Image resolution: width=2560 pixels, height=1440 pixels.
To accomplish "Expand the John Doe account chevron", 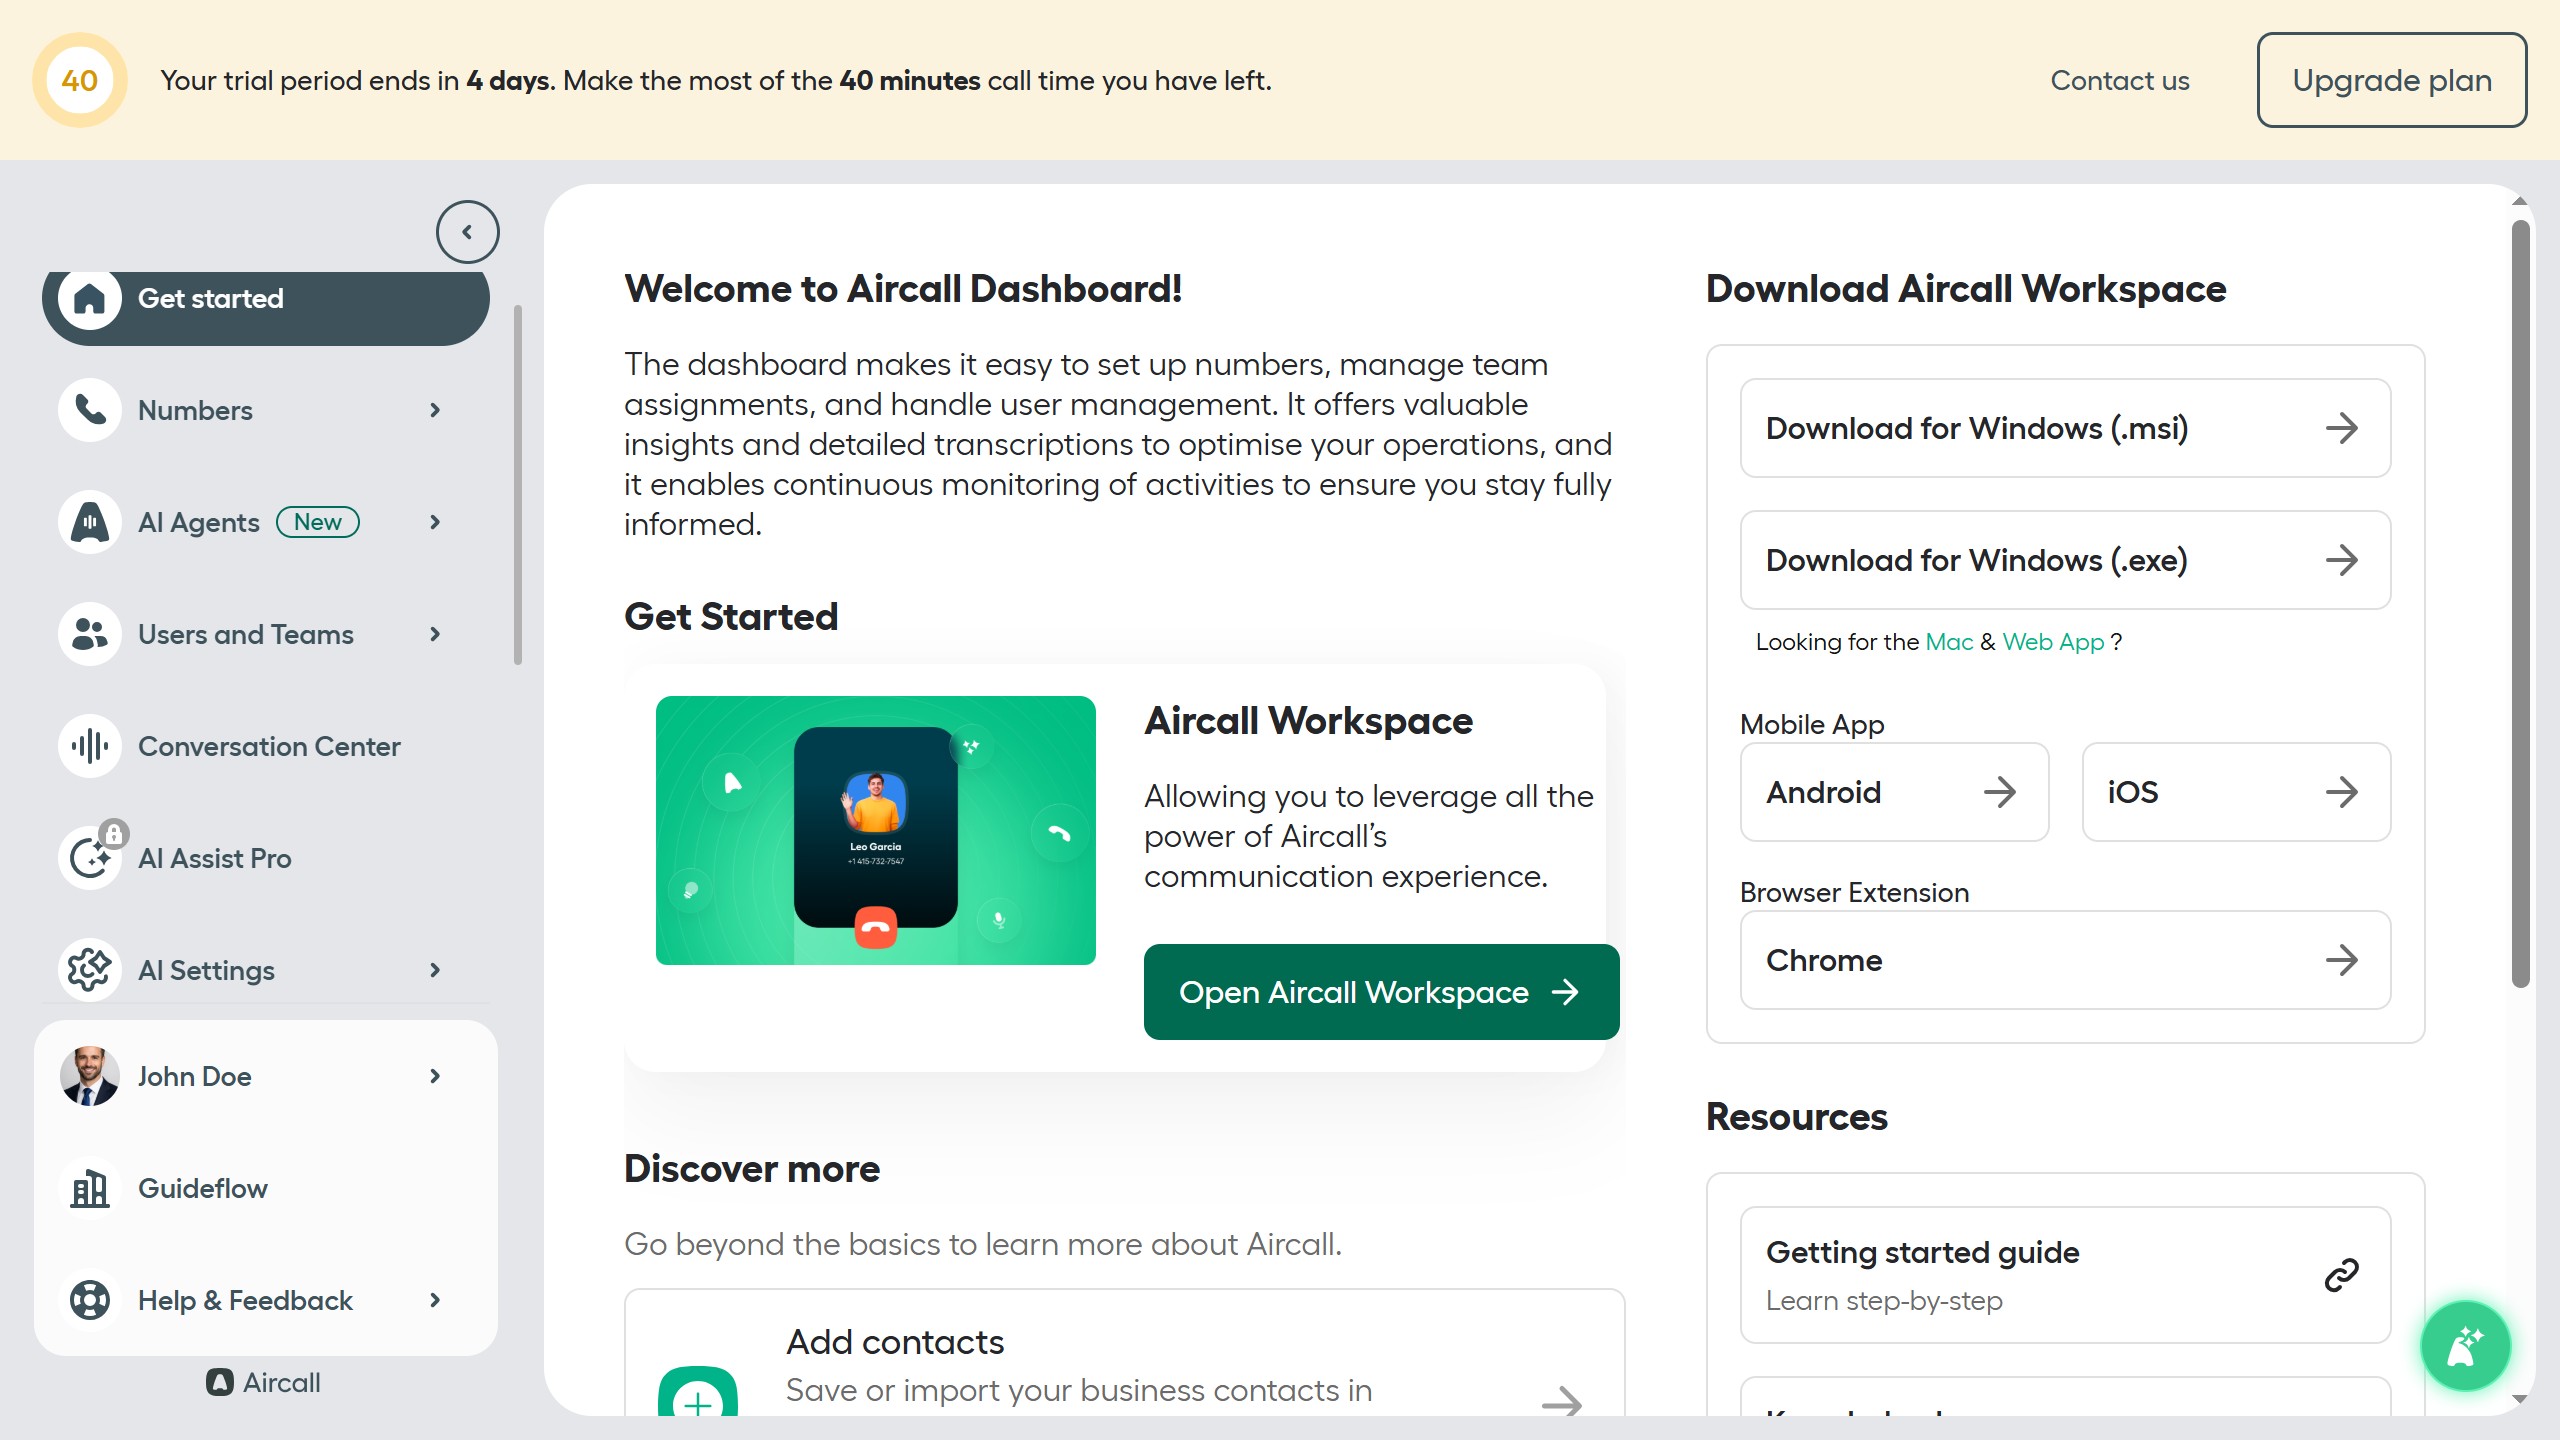I will (x=435, y=1076).
